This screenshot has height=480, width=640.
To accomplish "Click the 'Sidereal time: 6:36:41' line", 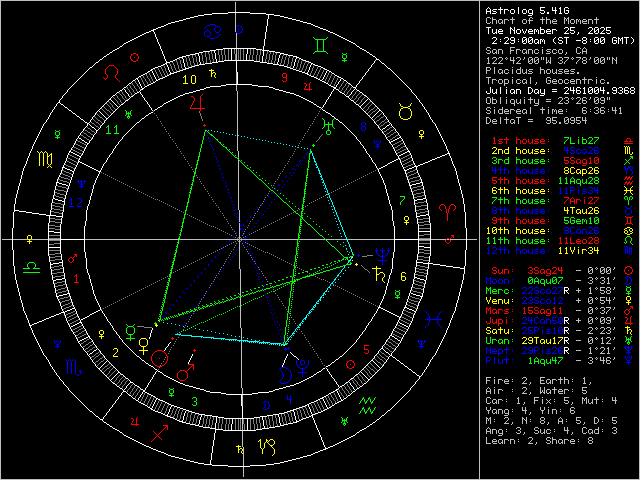I will [554, 111].
